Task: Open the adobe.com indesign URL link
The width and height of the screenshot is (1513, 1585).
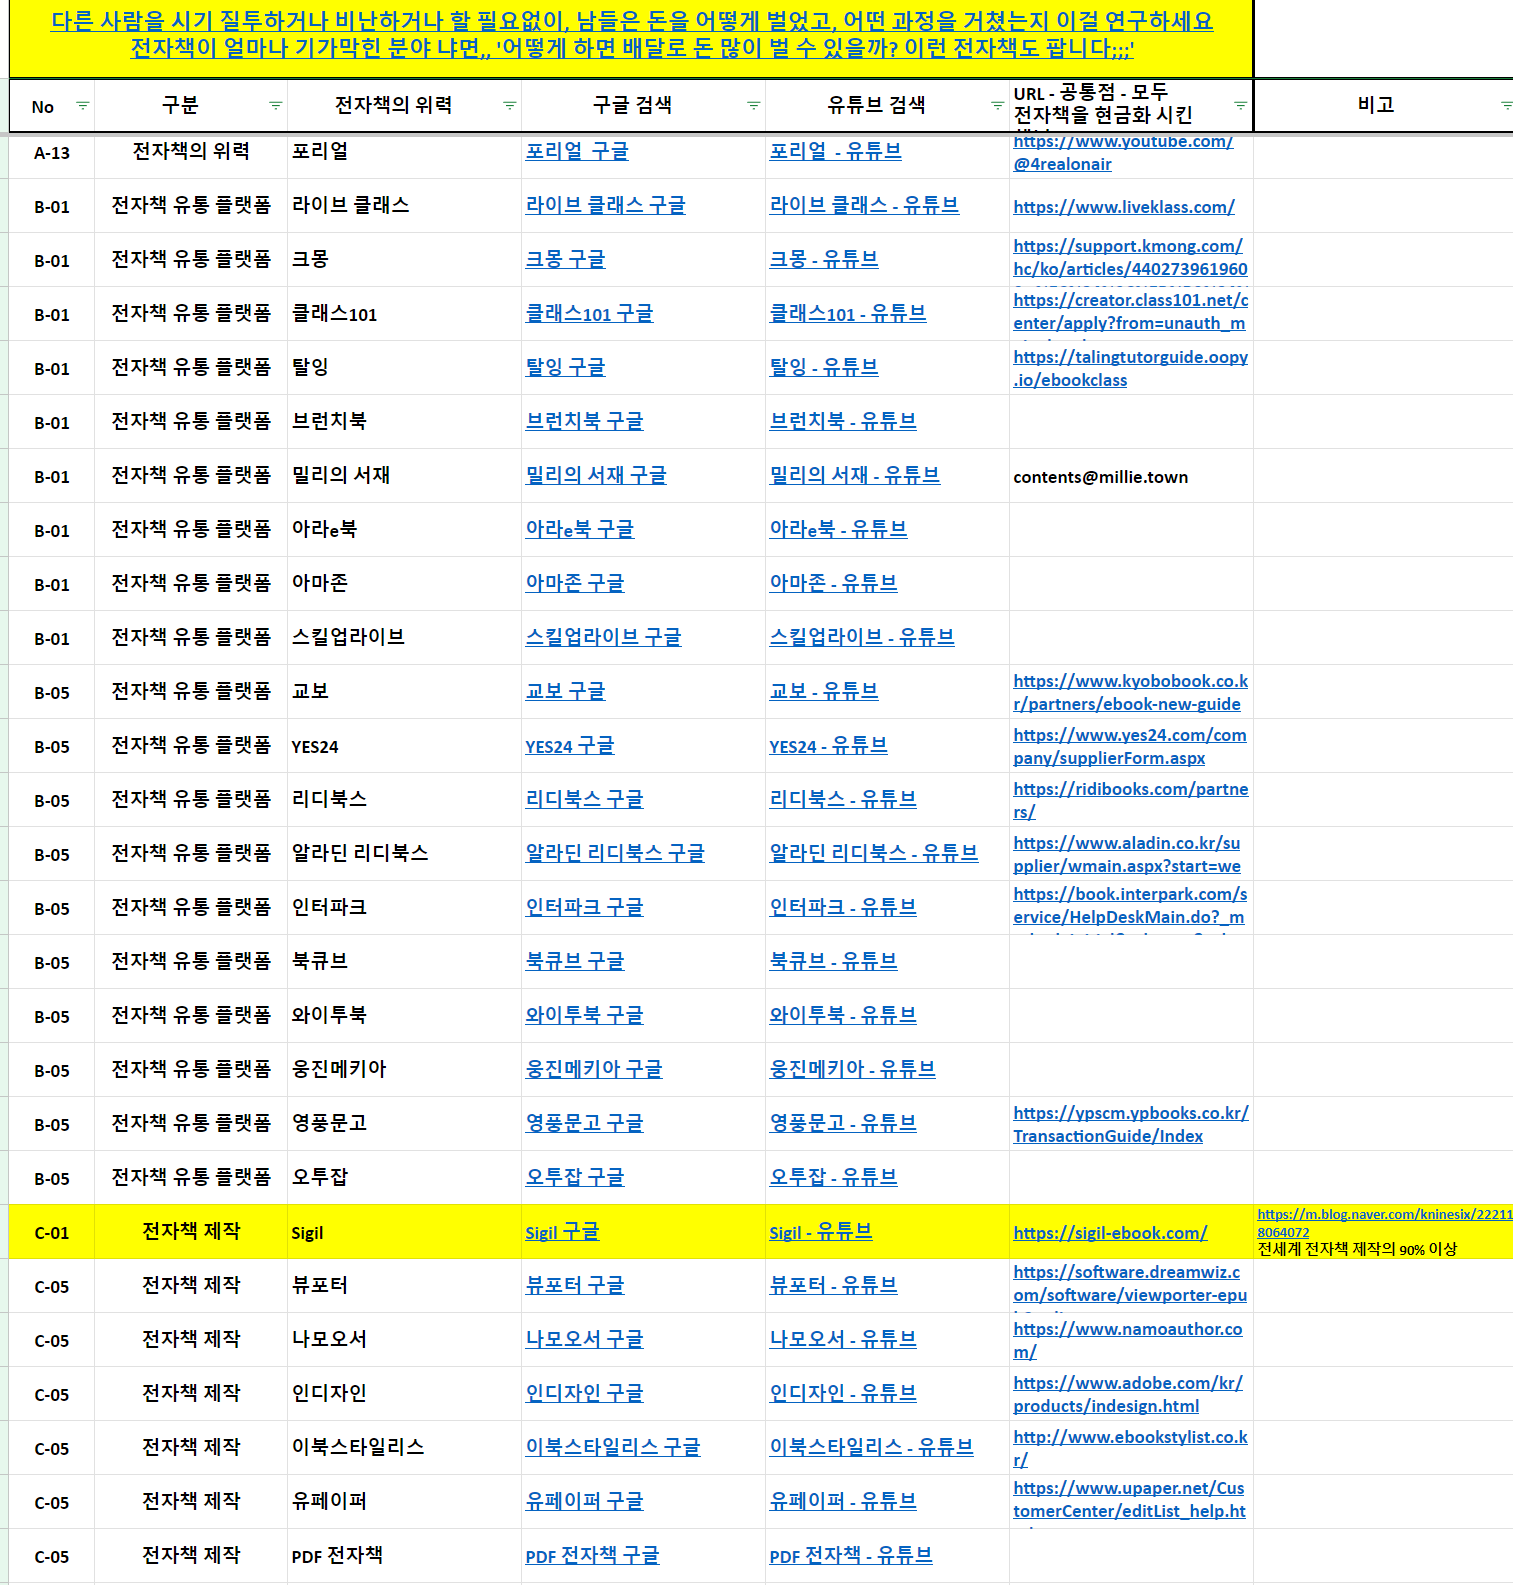Action: (1128, 1394)
